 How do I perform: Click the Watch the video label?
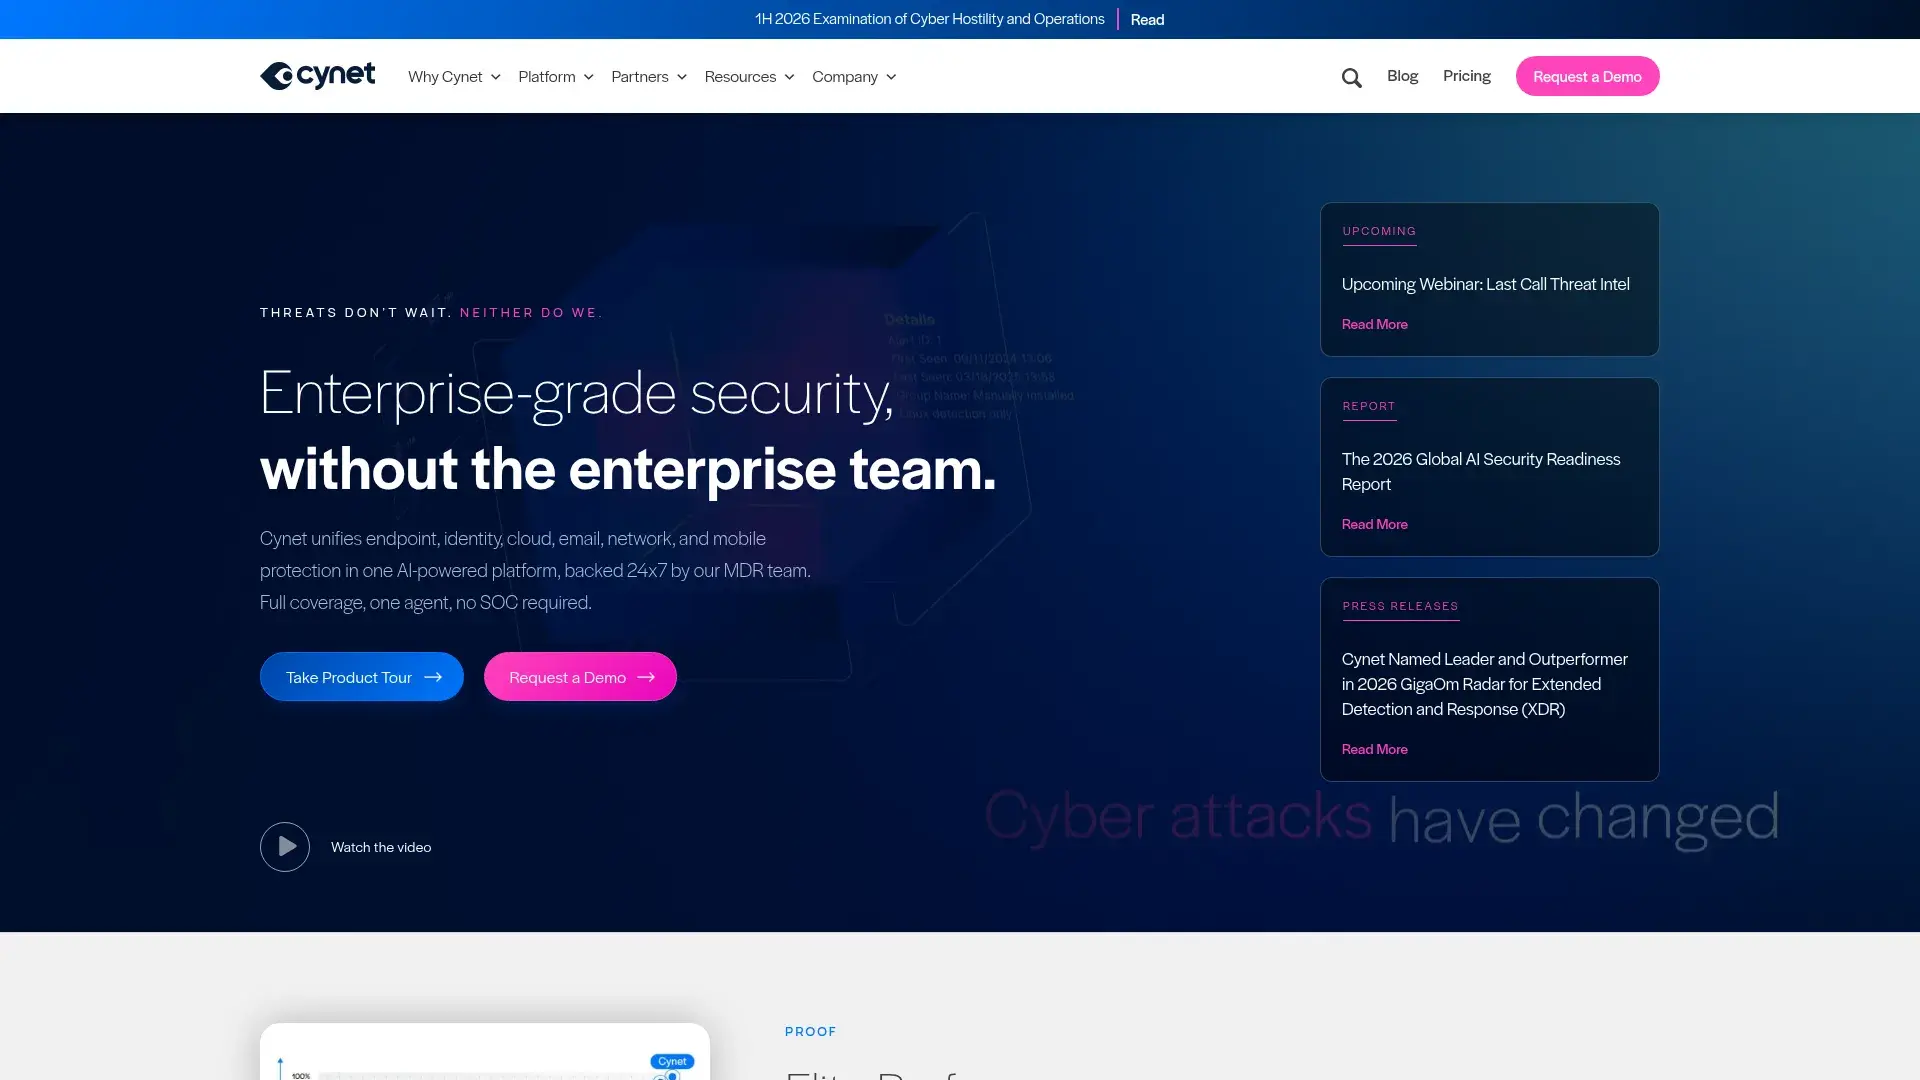(381, 847)
